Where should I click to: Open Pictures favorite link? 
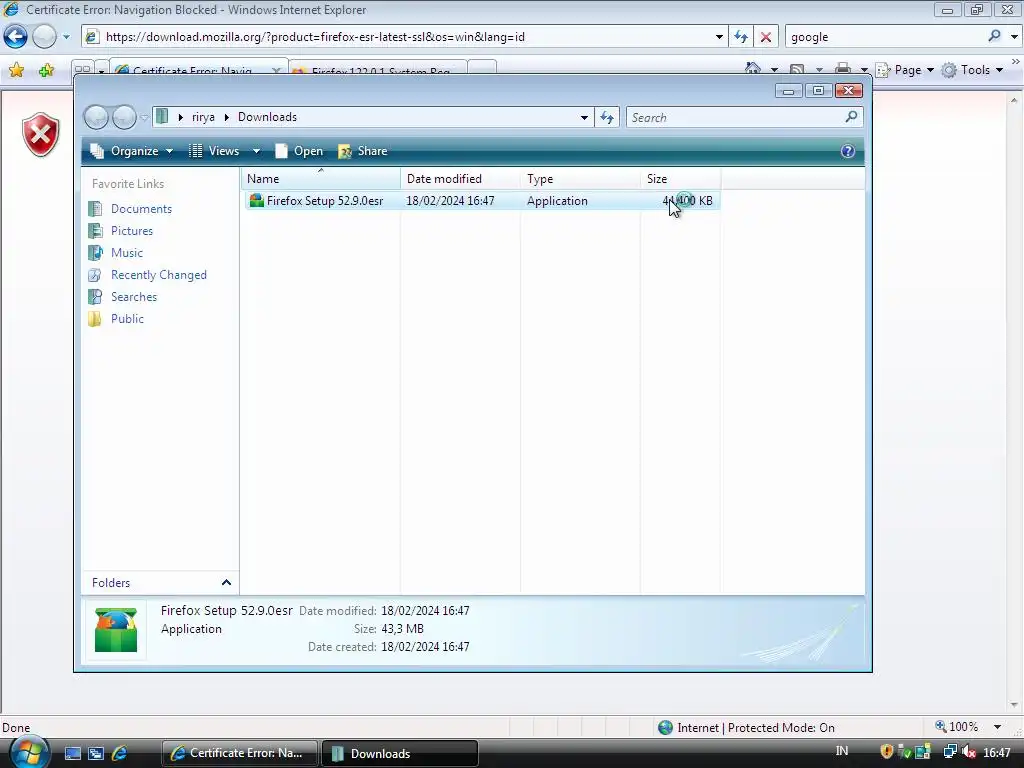pos(131,231)
